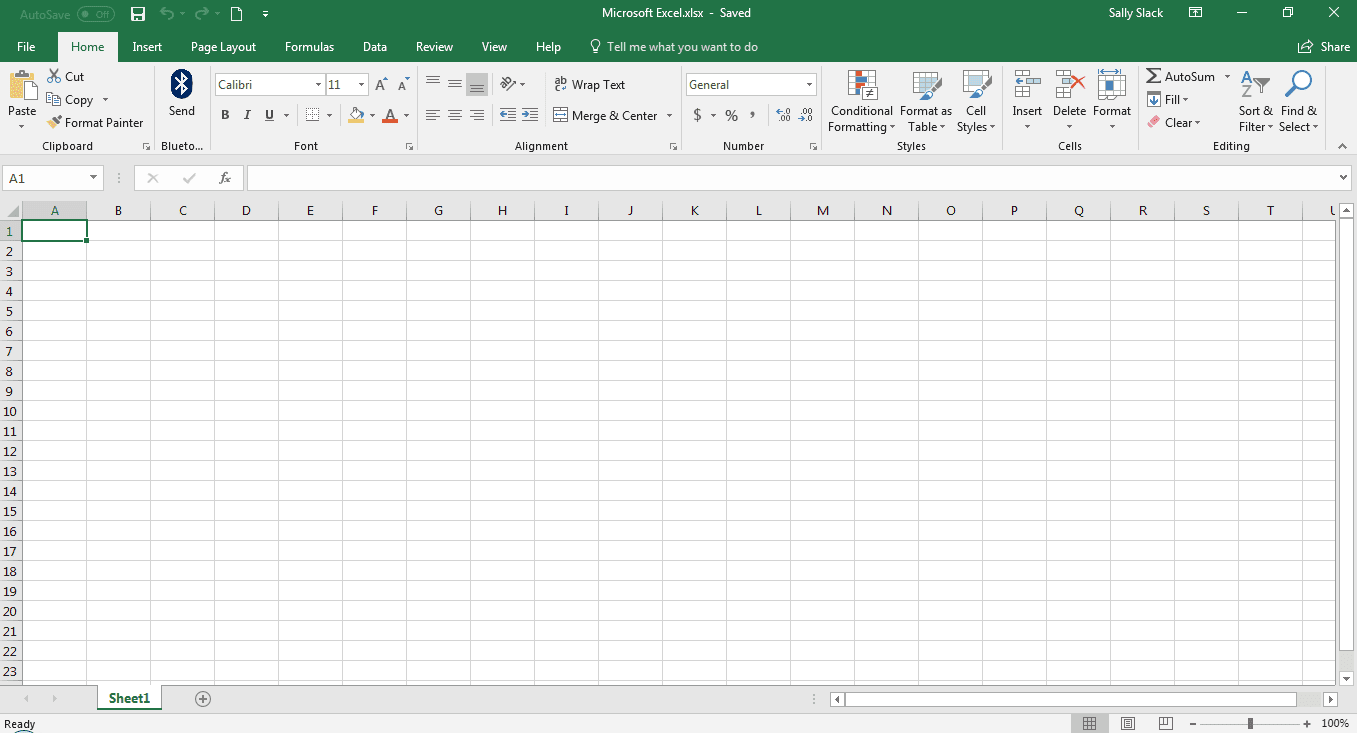
Task: Click the Insert cells icon
Action: click(1027, 84)
